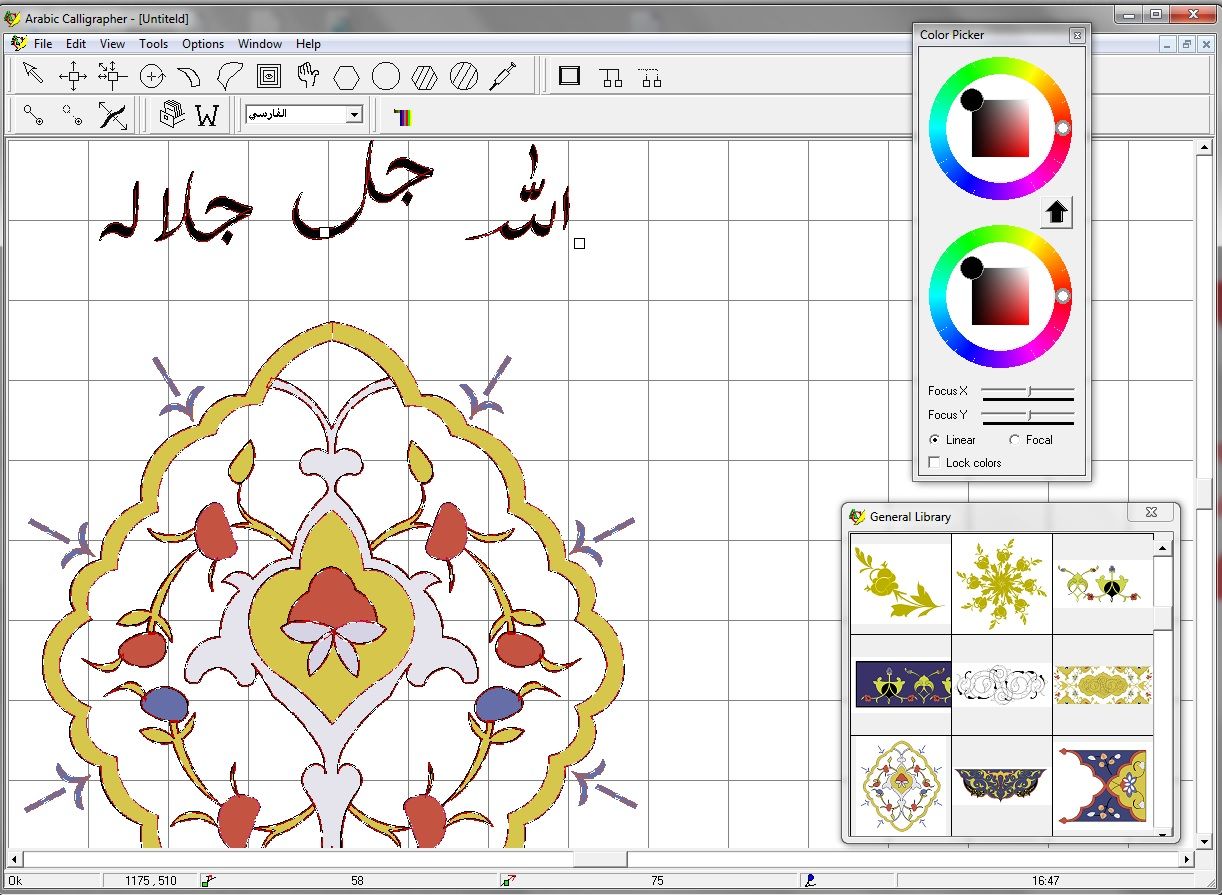This screenshot has width=1222, height=895.
Task: Select the leaf-shaped freeform tool
Action: [229, 75]
